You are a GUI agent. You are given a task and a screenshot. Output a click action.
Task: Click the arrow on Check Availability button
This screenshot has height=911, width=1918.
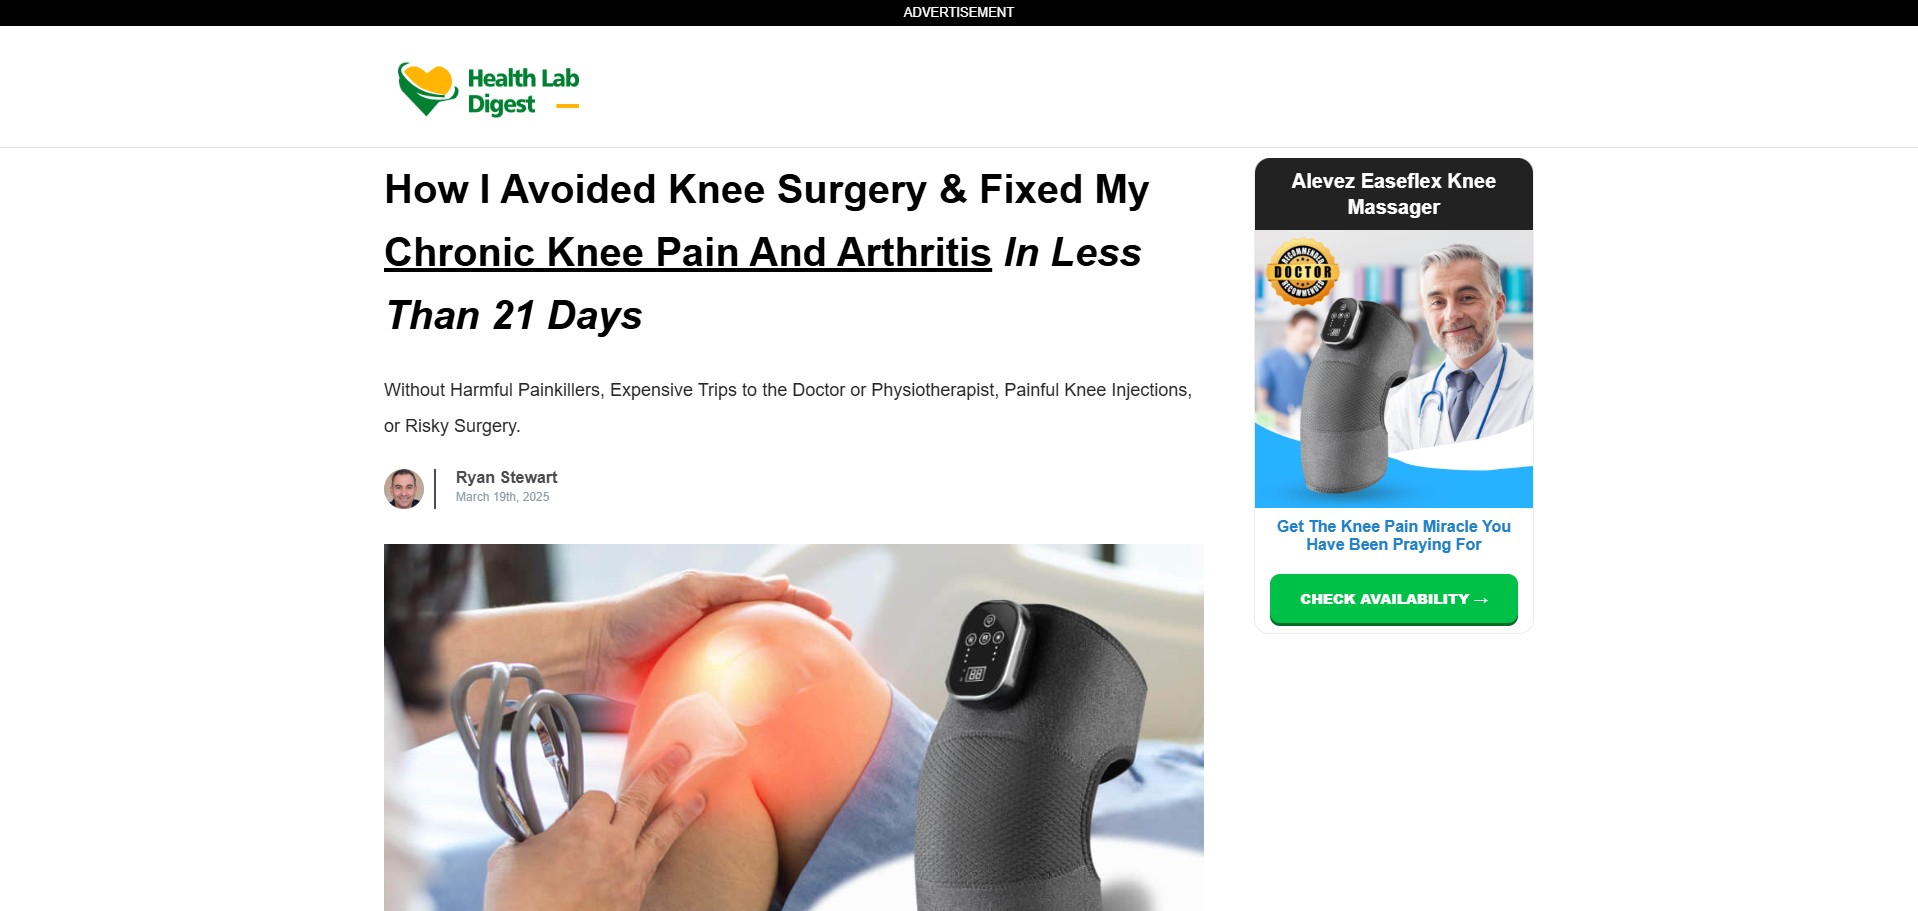[1481, 600]
